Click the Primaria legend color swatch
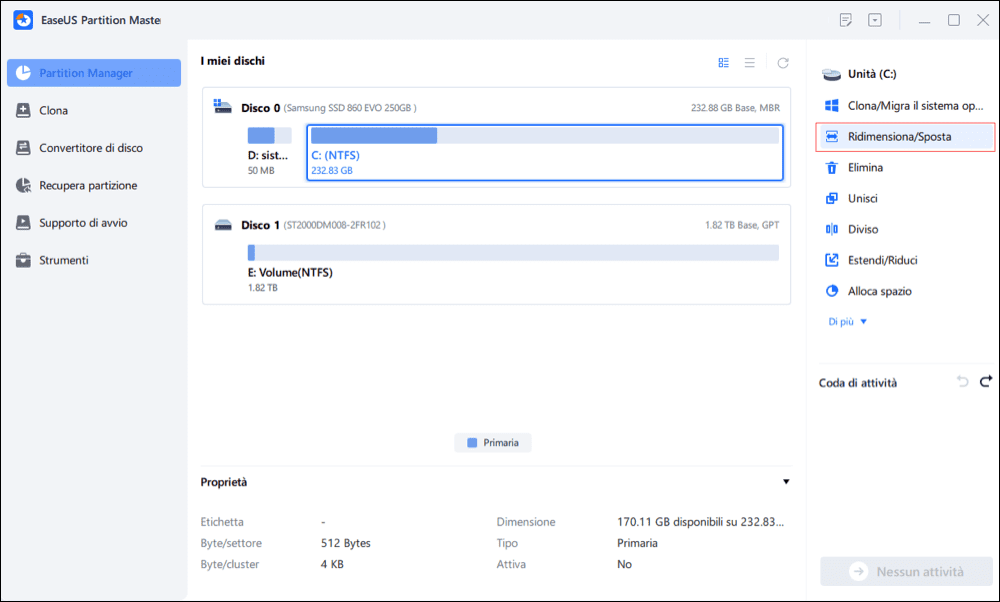This screenshot has width=1000, height=602. click(x=472, y=443)
